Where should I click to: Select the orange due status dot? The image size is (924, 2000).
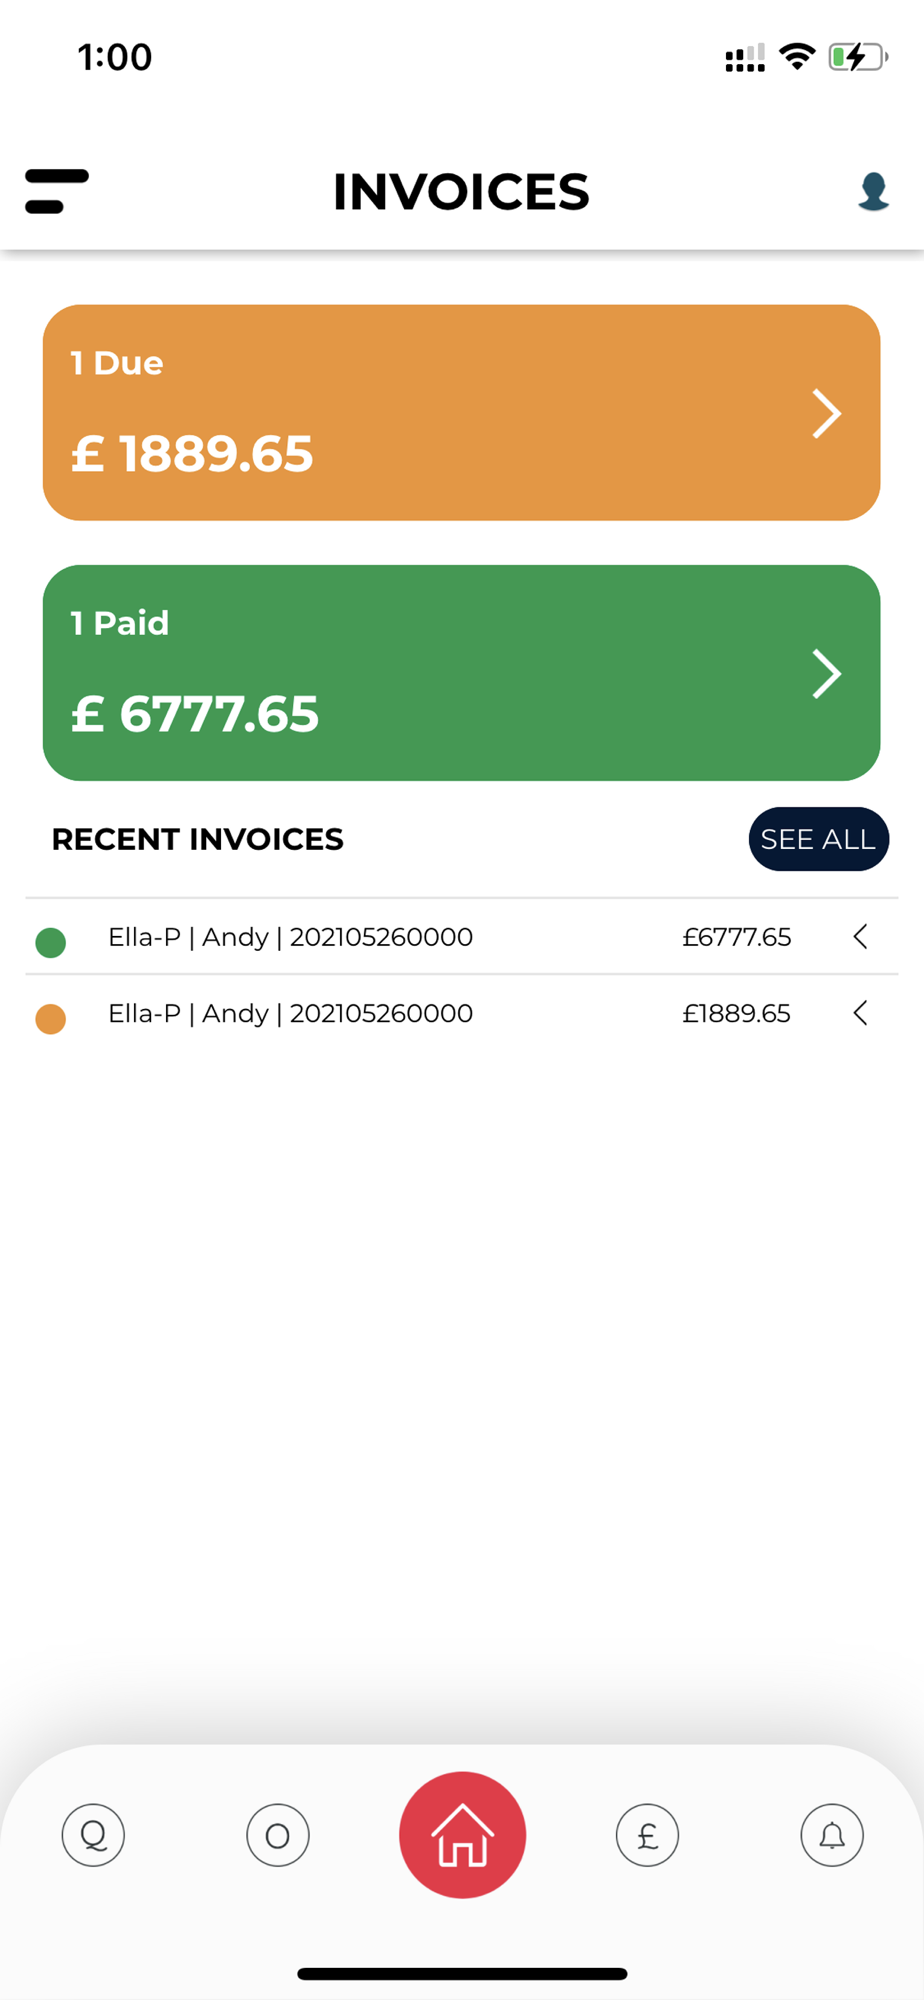point(51,1018)
